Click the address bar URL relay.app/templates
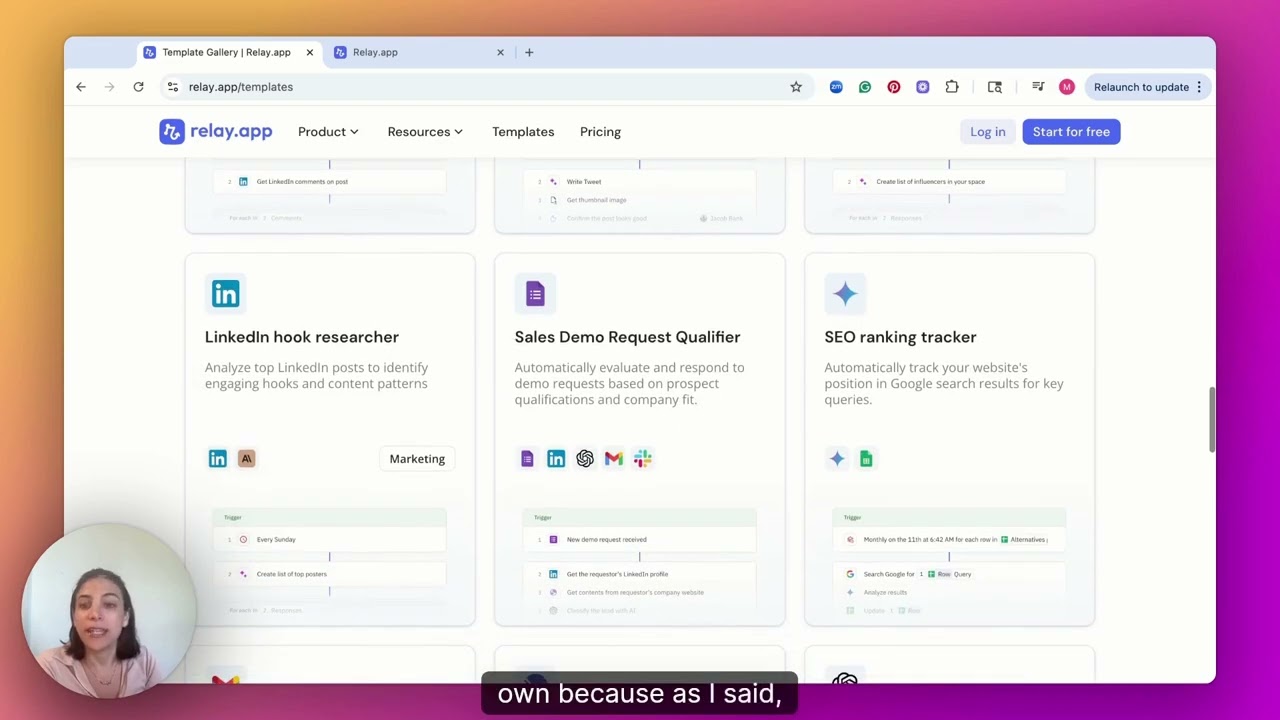Image resolution: width=1280 pixels, height=720 pixels. tap(241, 87)
